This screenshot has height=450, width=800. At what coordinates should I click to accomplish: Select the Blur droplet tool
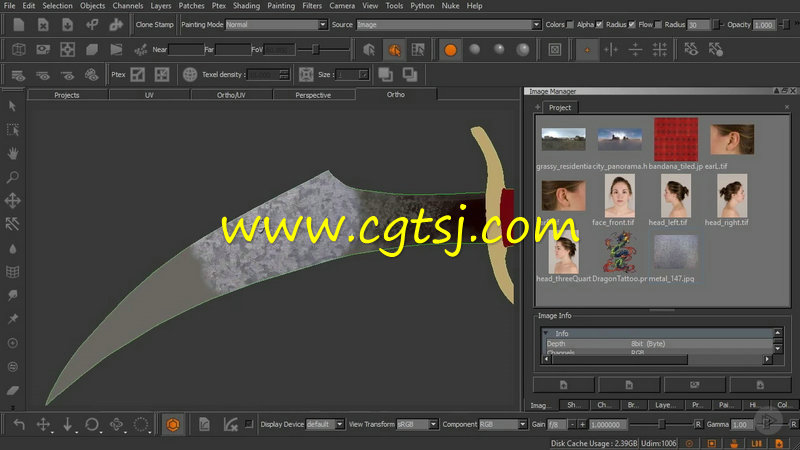(13, 248)
